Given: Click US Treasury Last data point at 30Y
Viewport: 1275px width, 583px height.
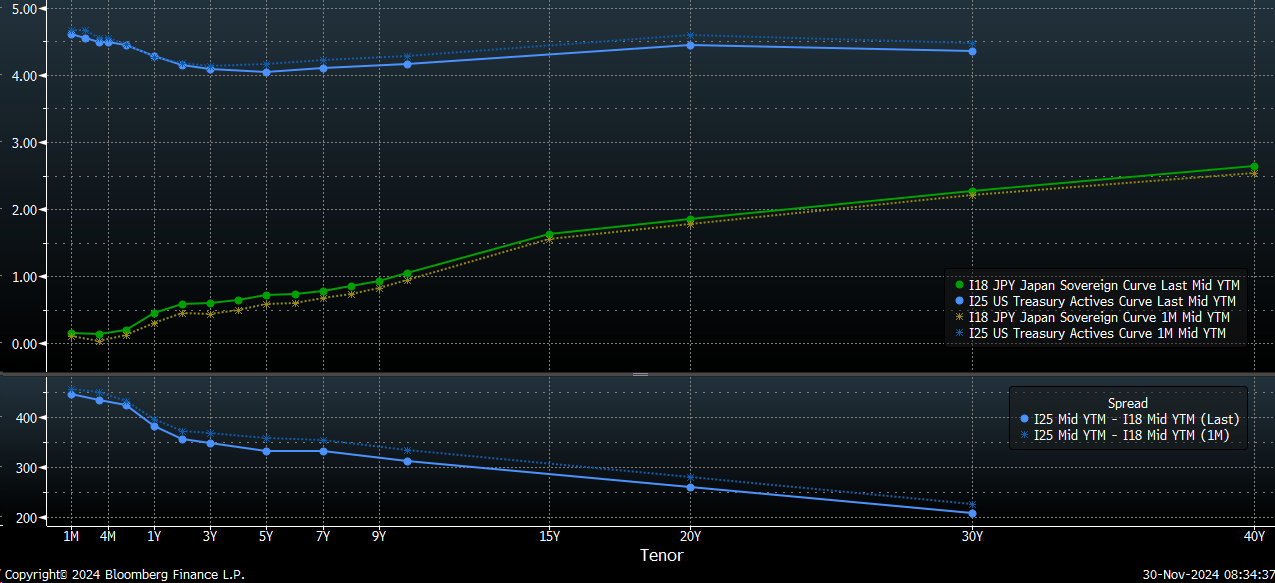Looking at the screenshot, I should coord(972,51).
